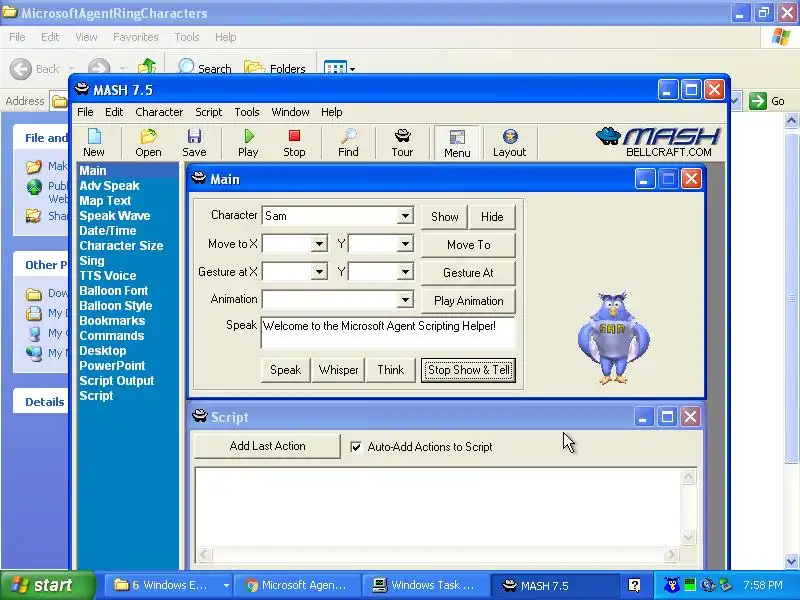The width and height of the screenshot is (800, 600).
Task: Click the Think button
Action: coord(390,370)
